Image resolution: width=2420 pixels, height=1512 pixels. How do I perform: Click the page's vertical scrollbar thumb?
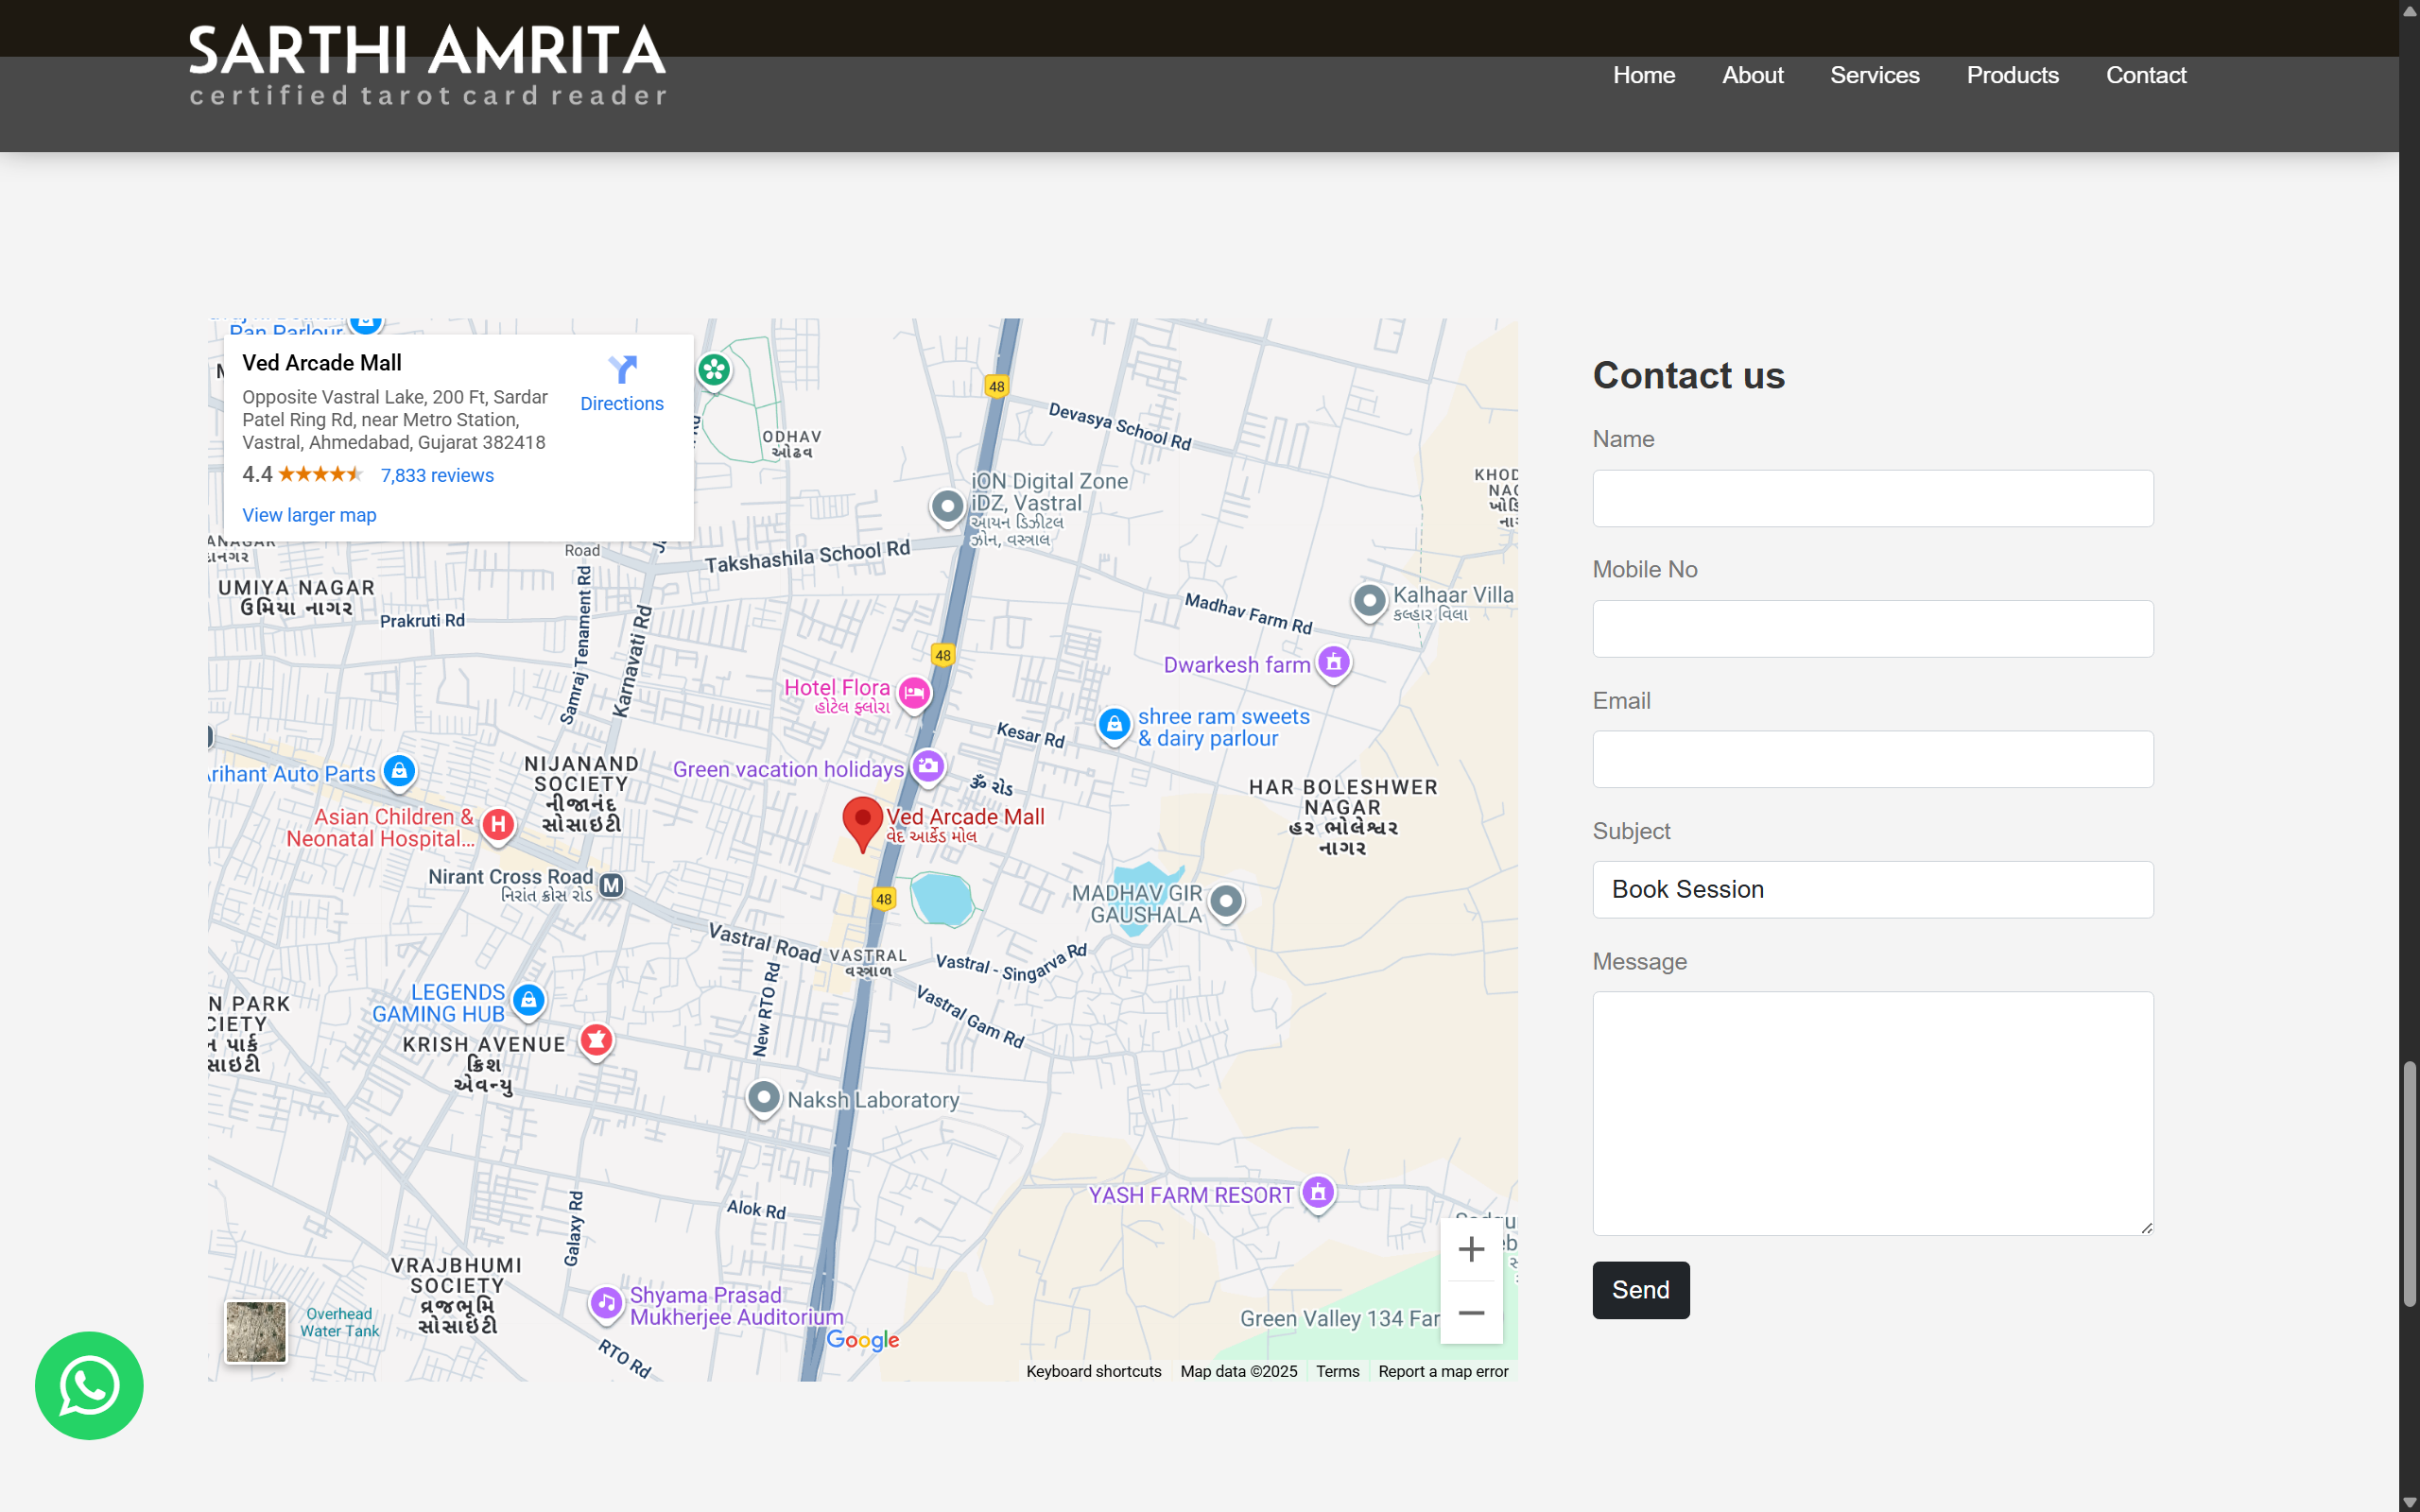coord(2410,1185)
